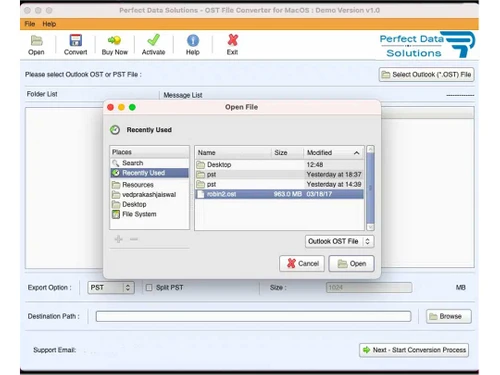Sort files by Name column header

(233, 153)
